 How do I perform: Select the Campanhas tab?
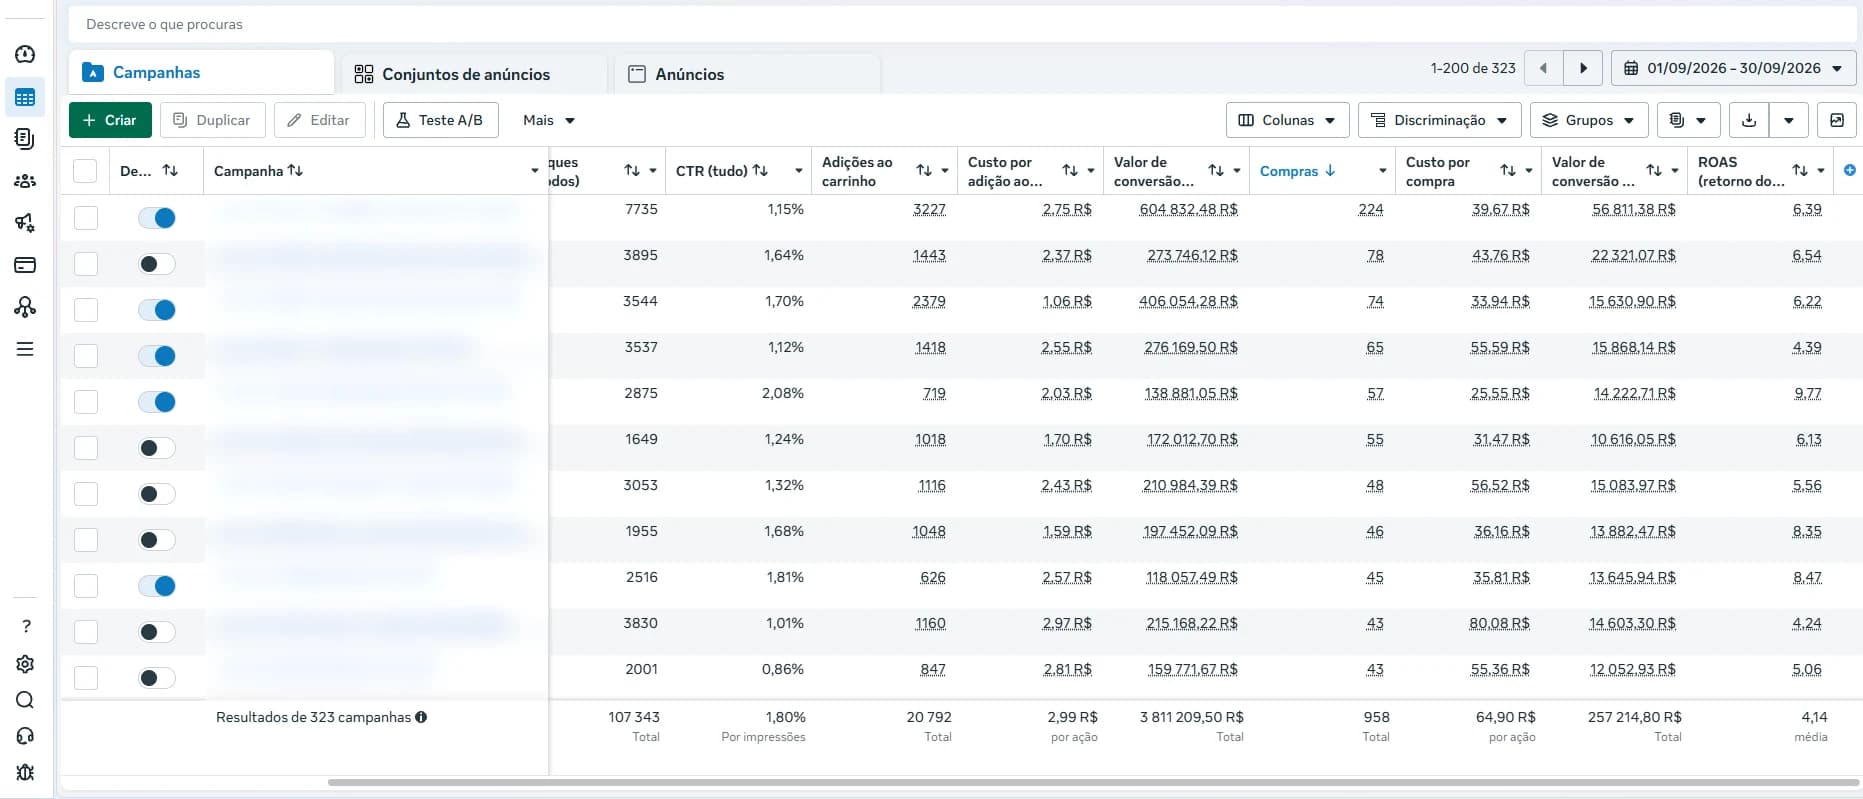(201, 72)
